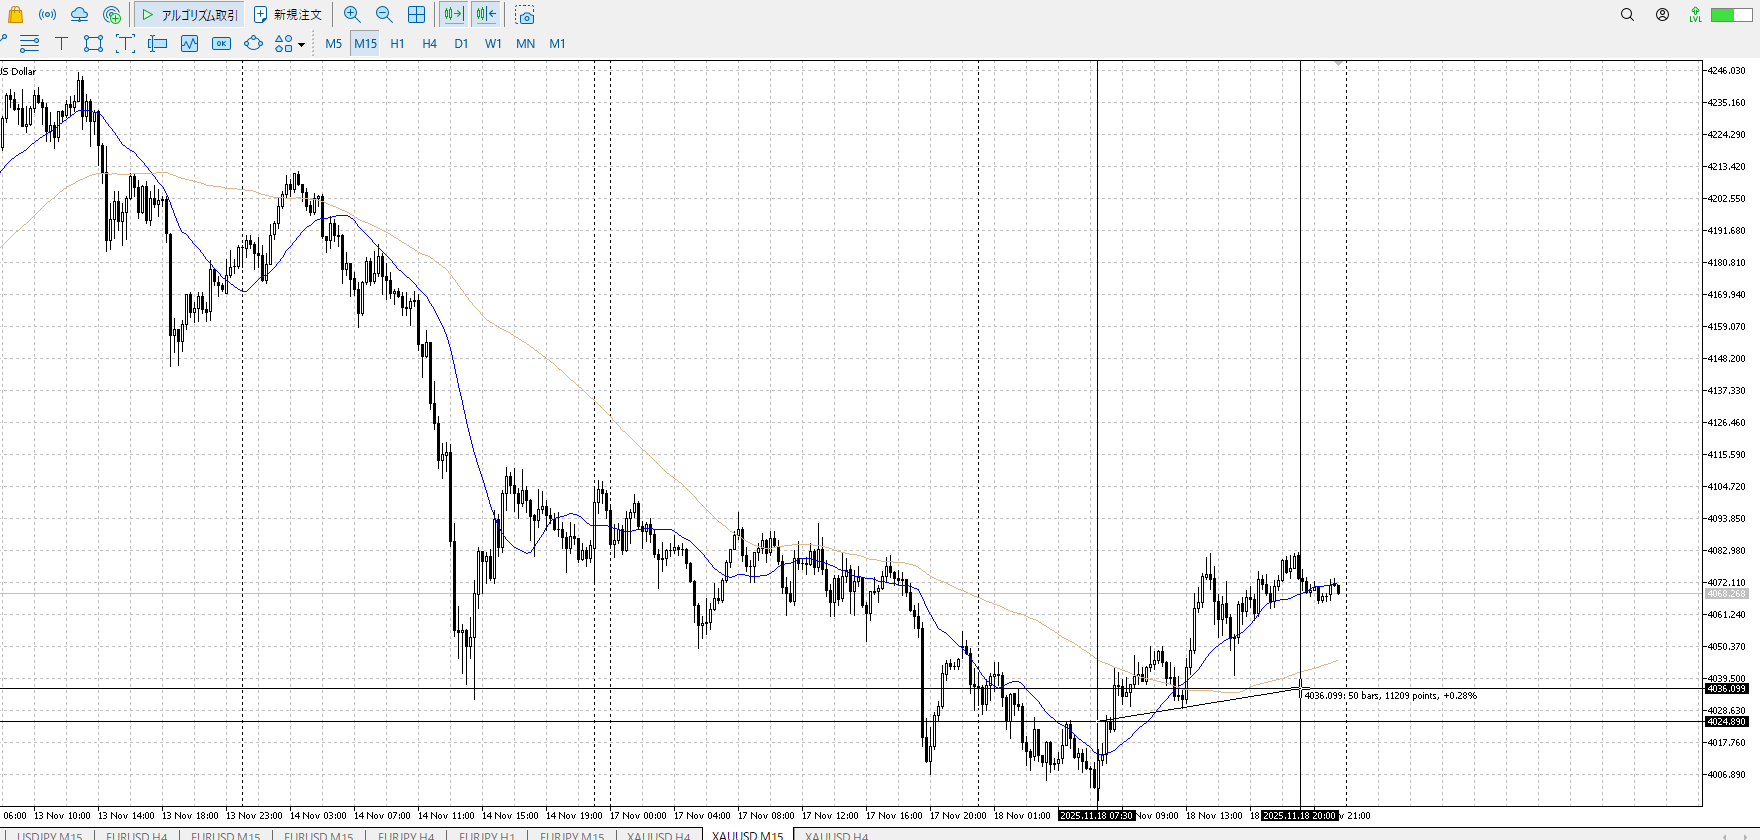Open the user account profile icon
Screen dimensions: 1760x840
point(1662,14)
